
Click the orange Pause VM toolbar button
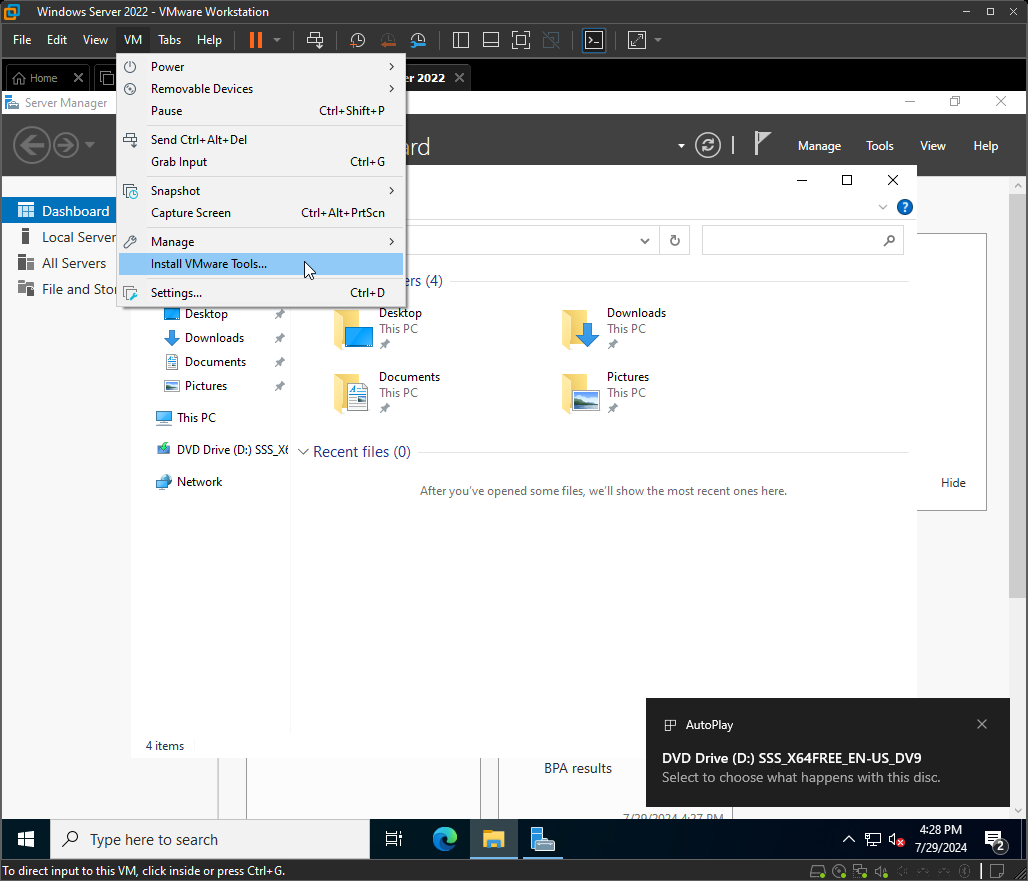click(x=256, y=40)
